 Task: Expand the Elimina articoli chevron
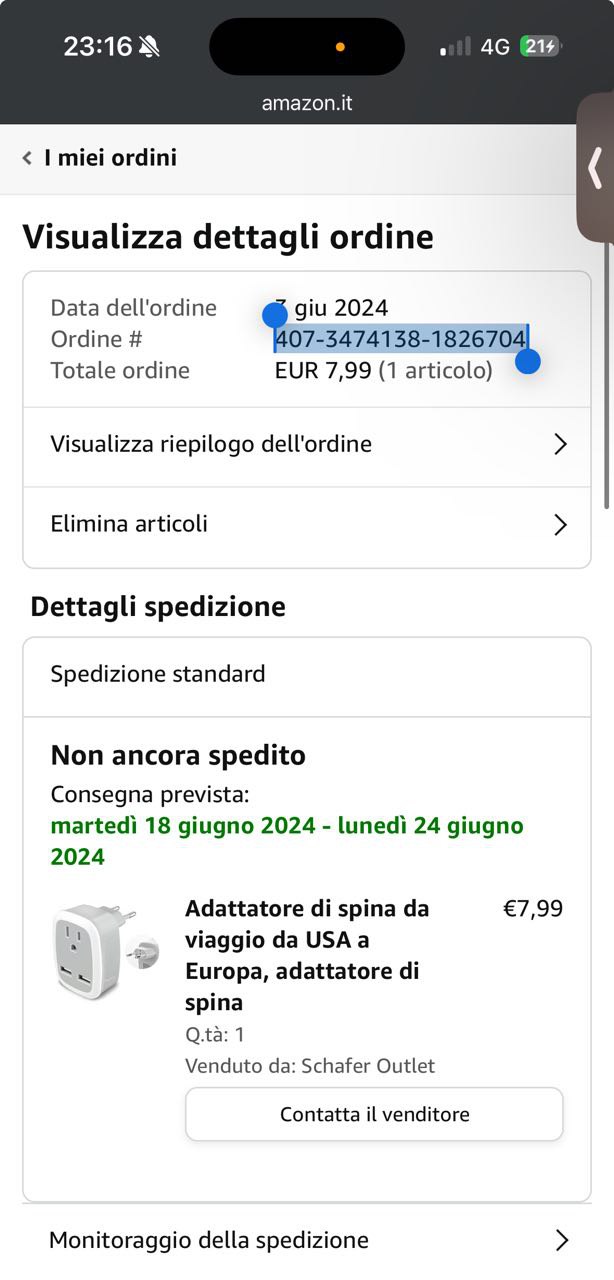tap(560, 525)
